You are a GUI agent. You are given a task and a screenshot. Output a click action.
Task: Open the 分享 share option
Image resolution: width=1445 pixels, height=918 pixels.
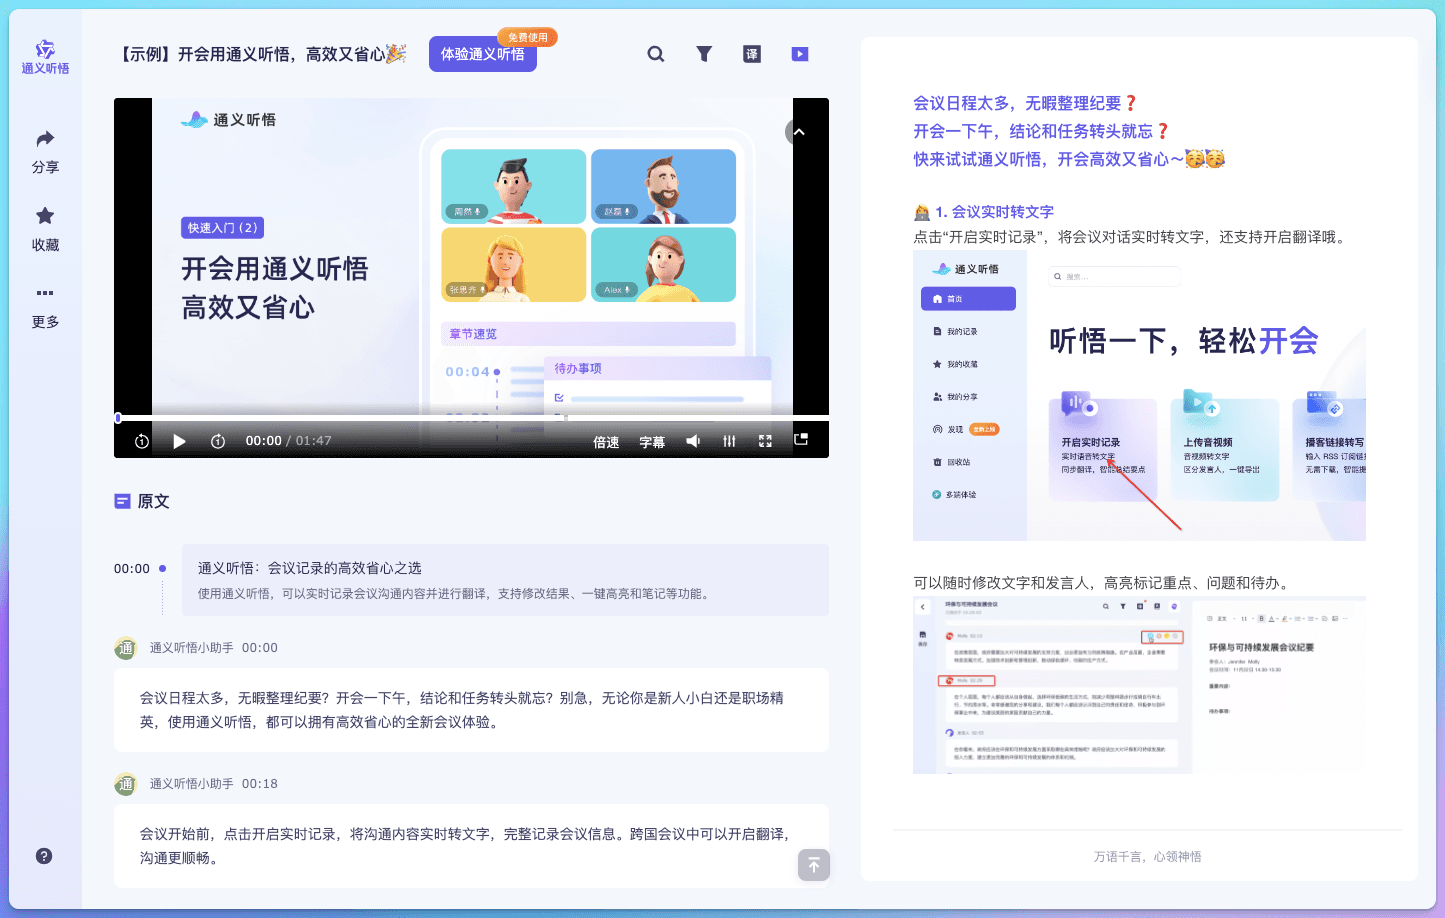pos(45,152)
